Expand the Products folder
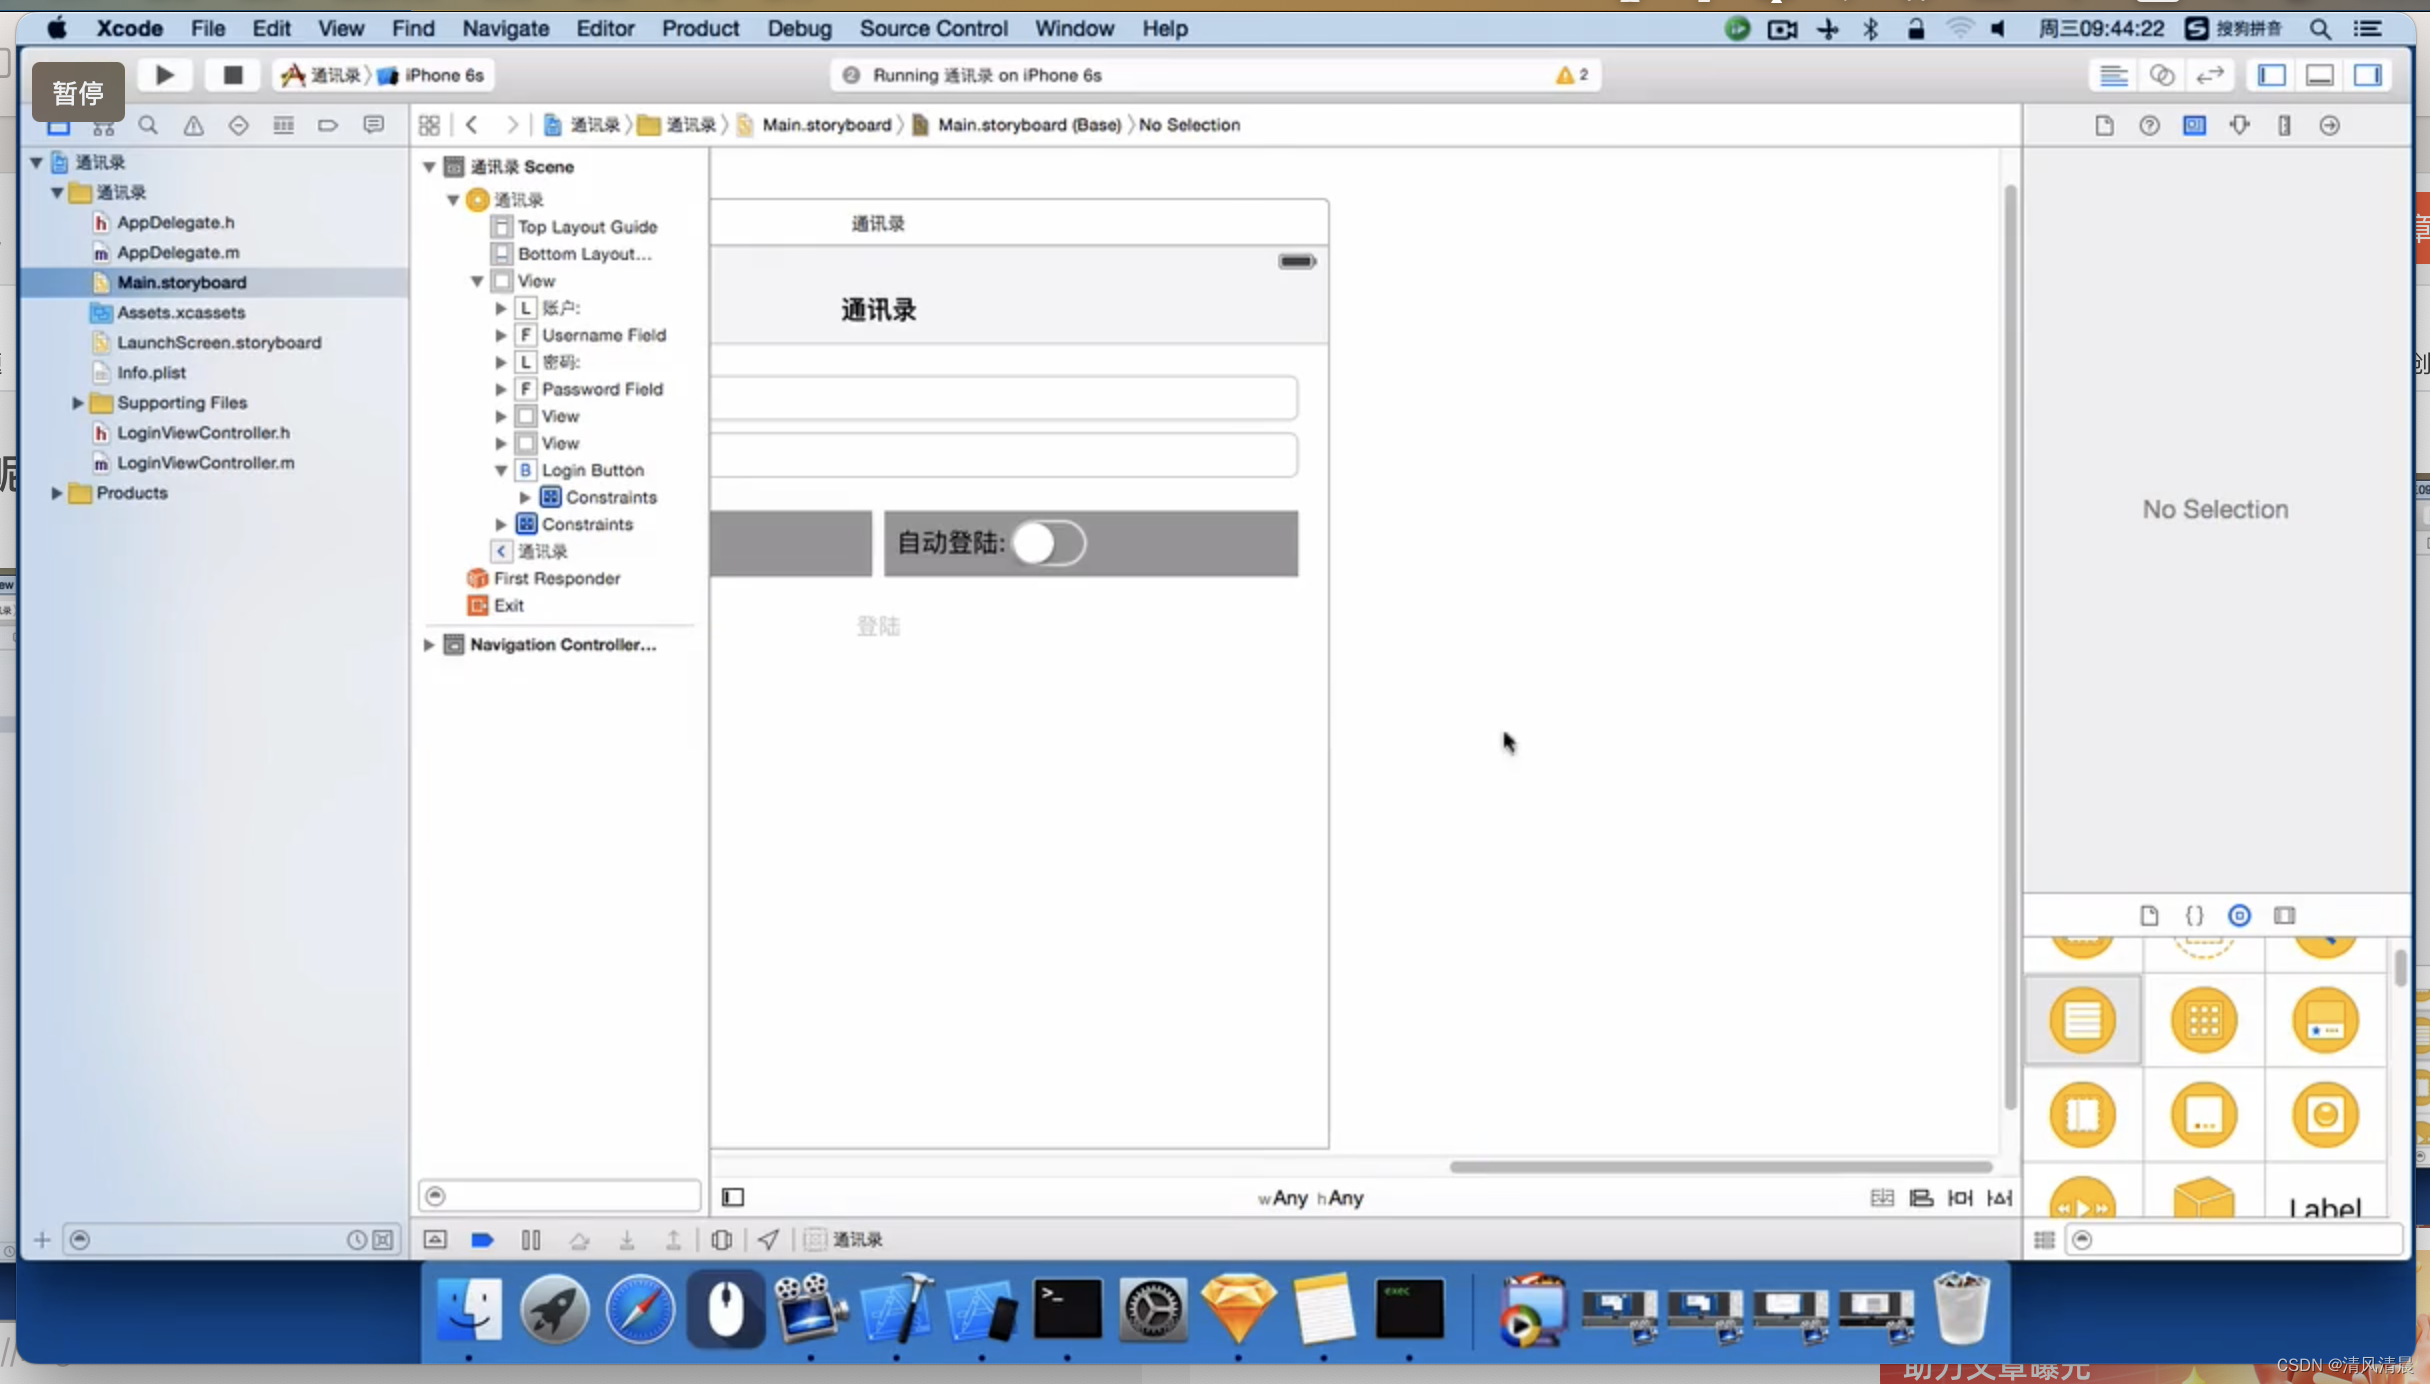This screenshot has width=2430, height=1384. coord(56,493)
